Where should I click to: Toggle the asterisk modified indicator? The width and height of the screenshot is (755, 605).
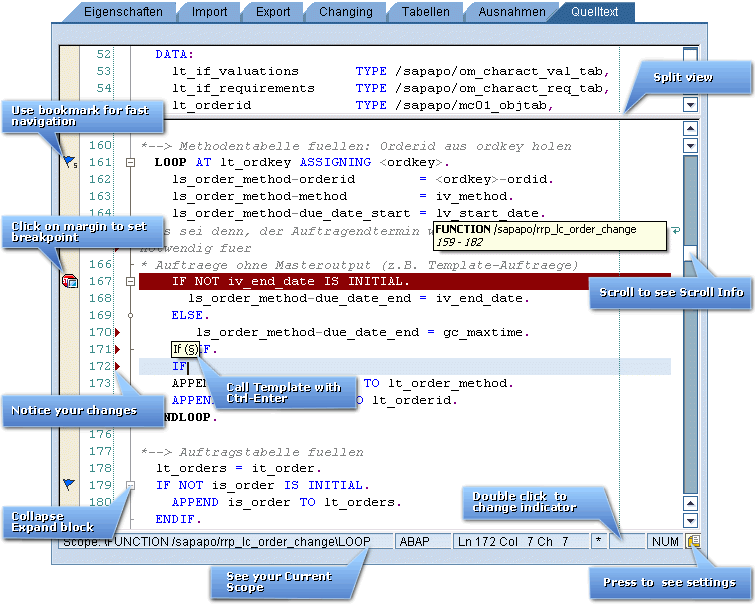click(x=598, y=541)
